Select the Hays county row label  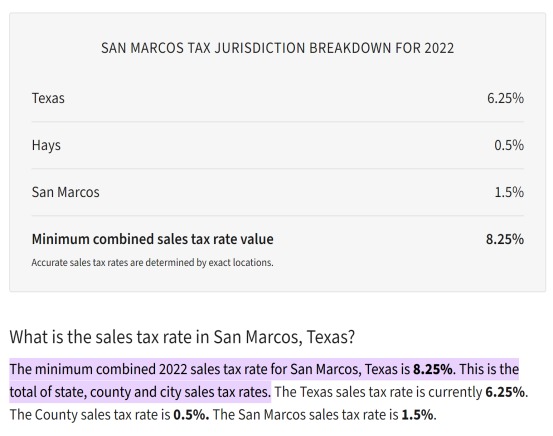tap(46, 145)
